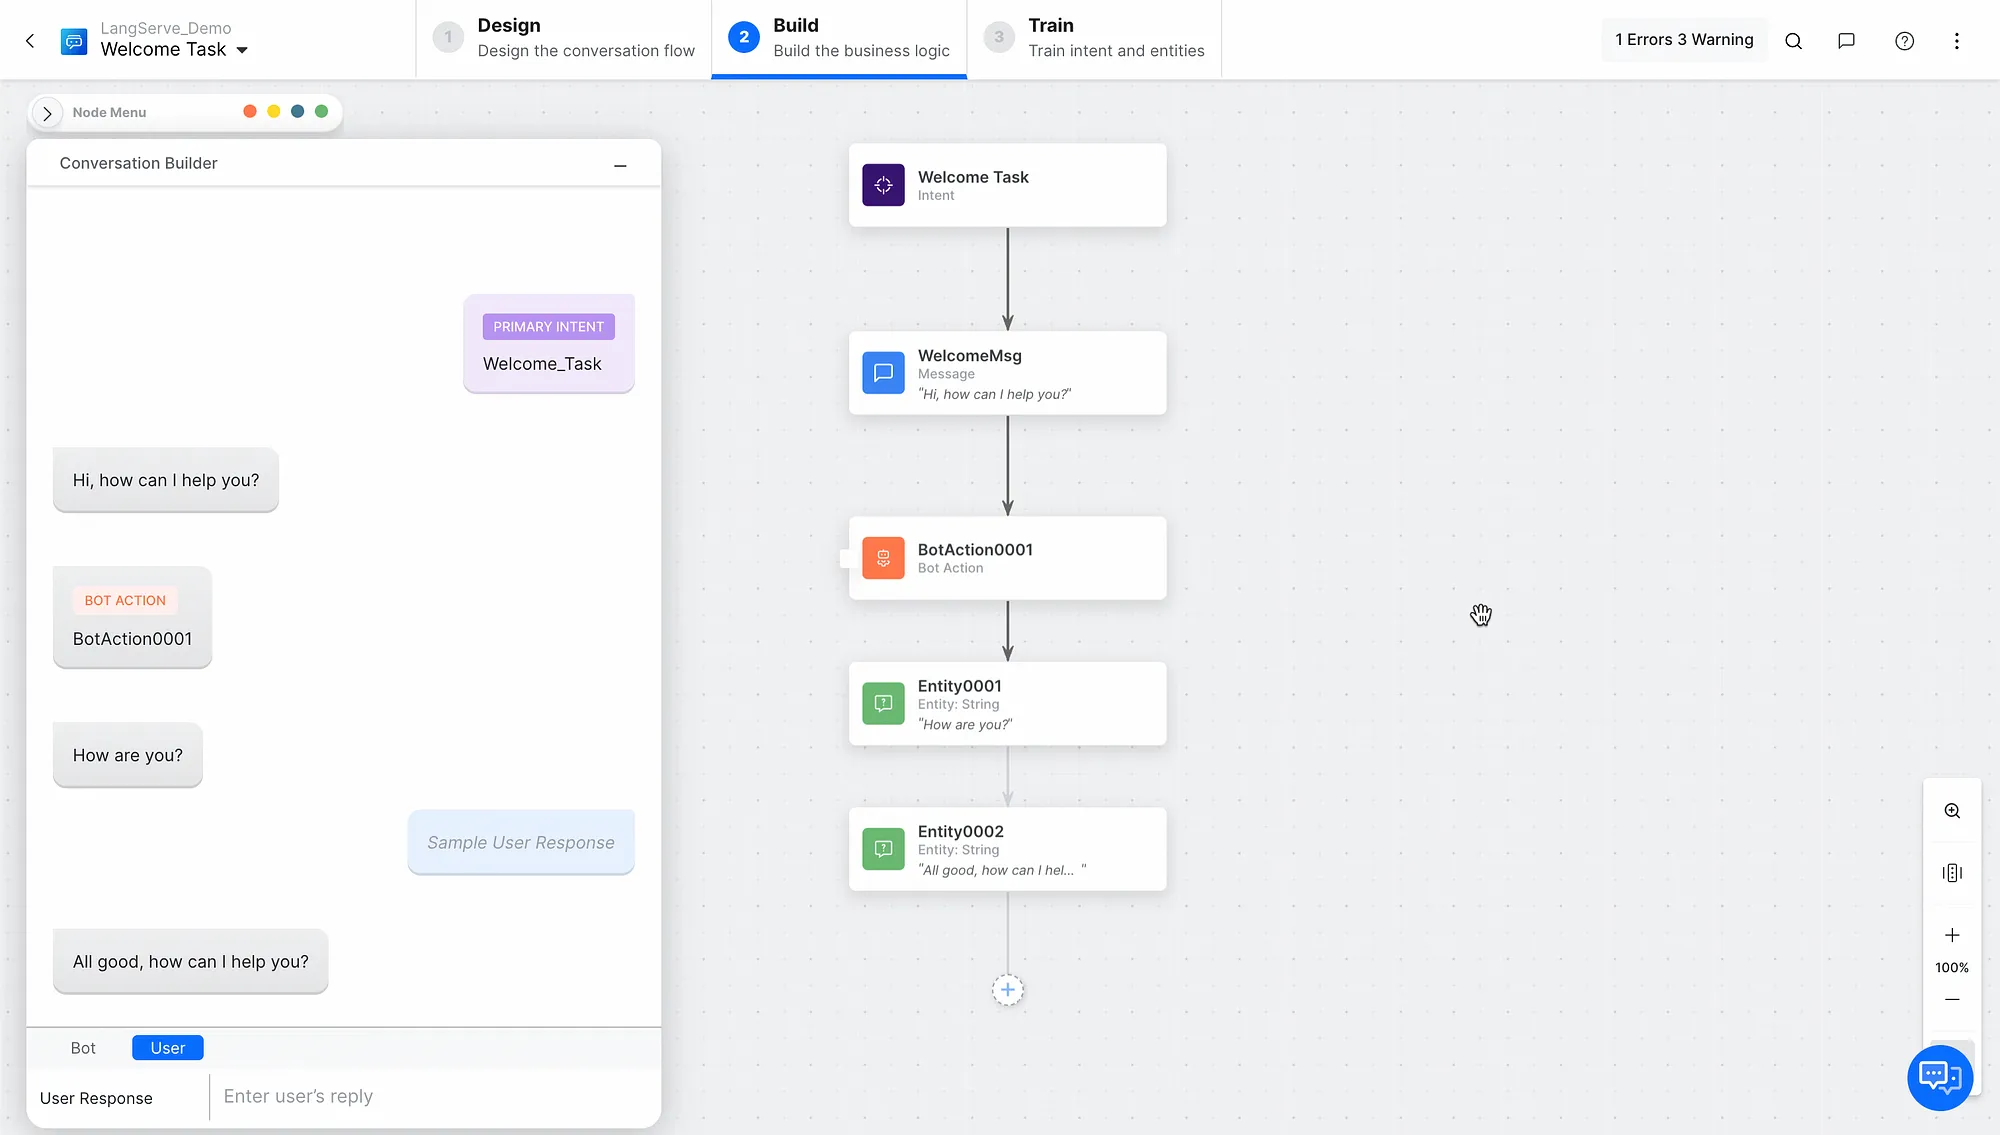Open the blue chat assistant bubble

point(1939,1077)
